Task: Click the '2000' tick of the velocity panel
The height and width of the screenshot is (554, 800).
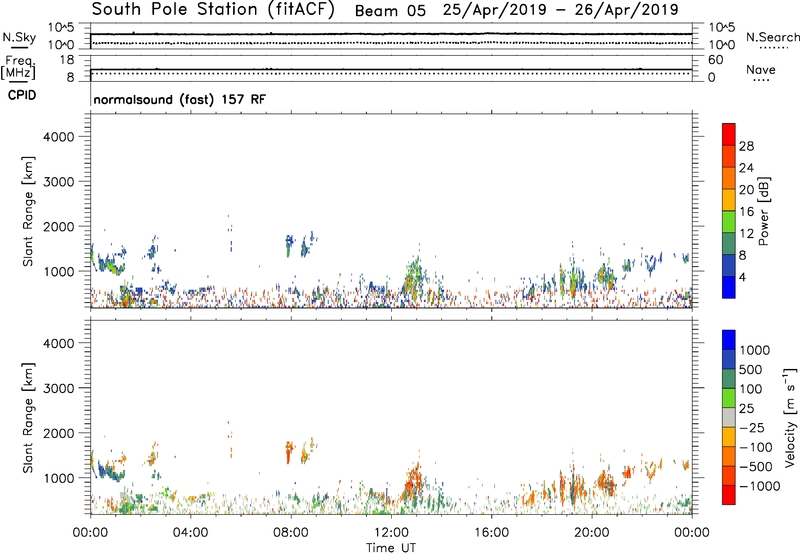Action: click(x=58, y=433)
